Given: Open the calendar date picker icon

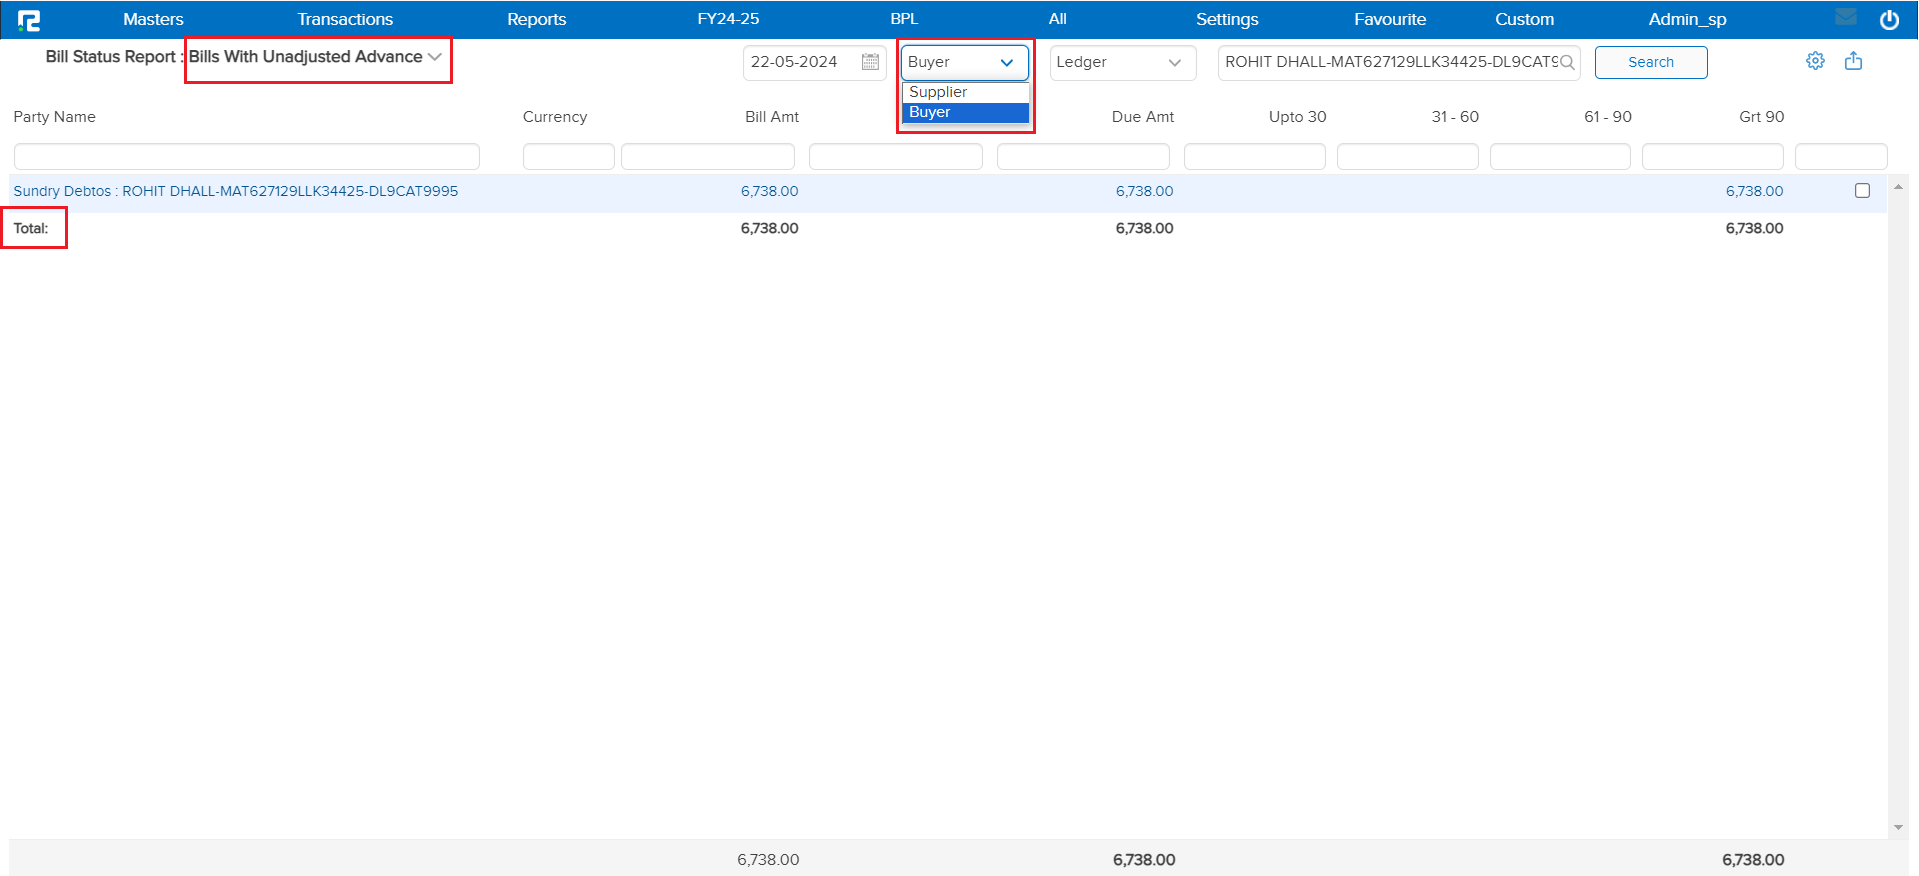Looking at the screenshot, I should click(x=870, y=62).
